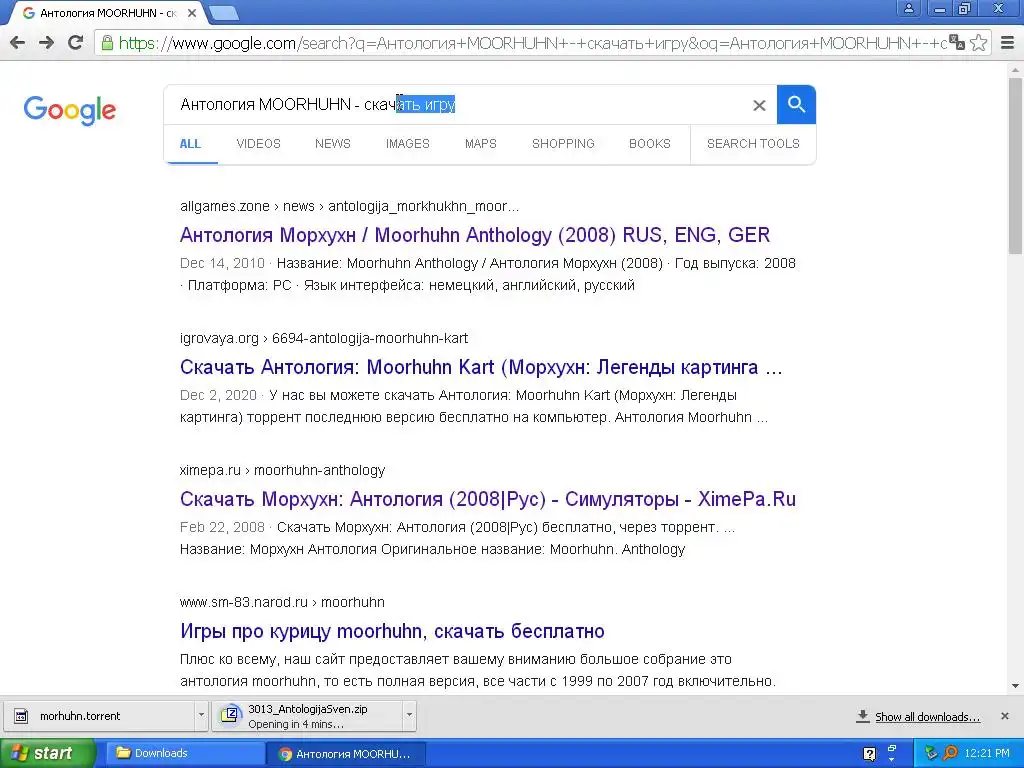
Task: Click the allgames.zone breadcrumb URL
Action: point(349,206)
